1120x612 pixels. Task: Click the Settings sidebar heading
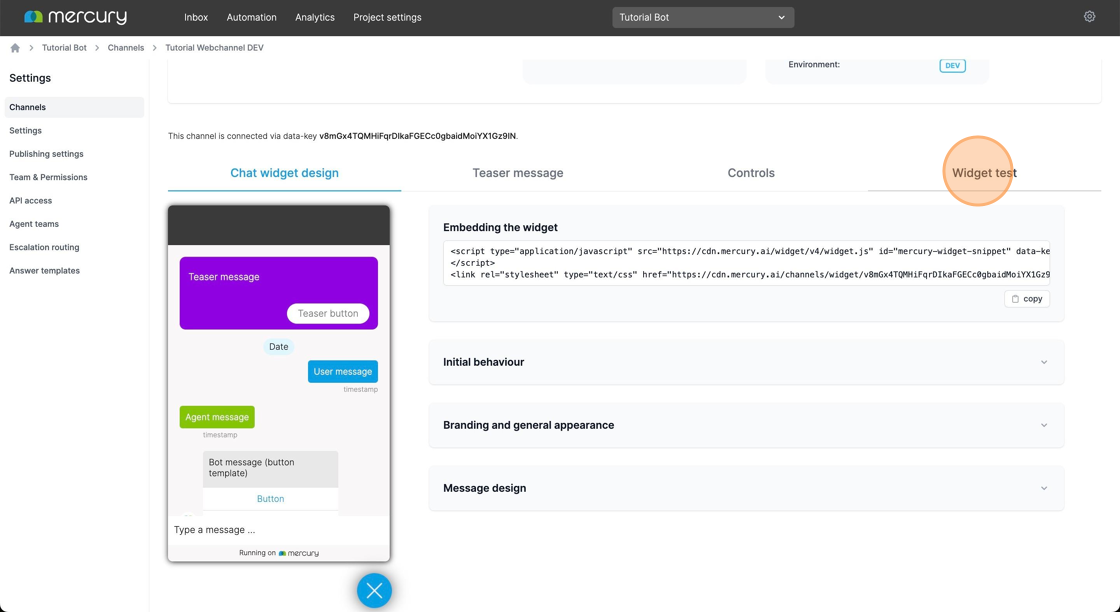click(x=30, y=78)
